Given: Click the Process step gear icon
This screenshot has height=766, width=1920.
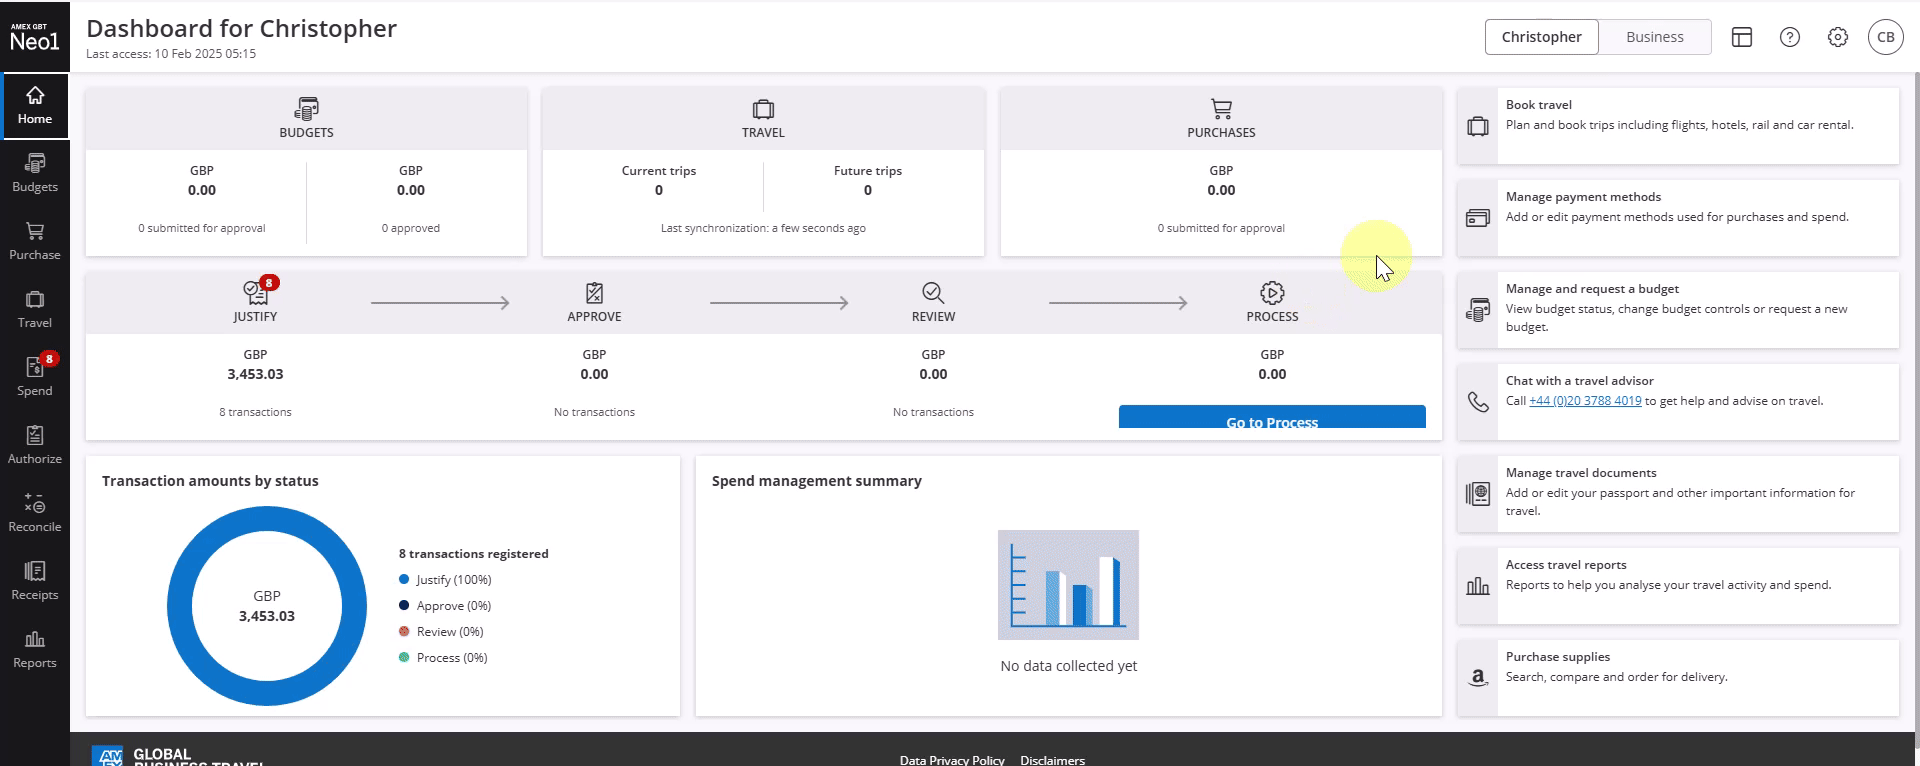Looking at the screenshot, I should pyautogui.click(x=1272, y=292).
